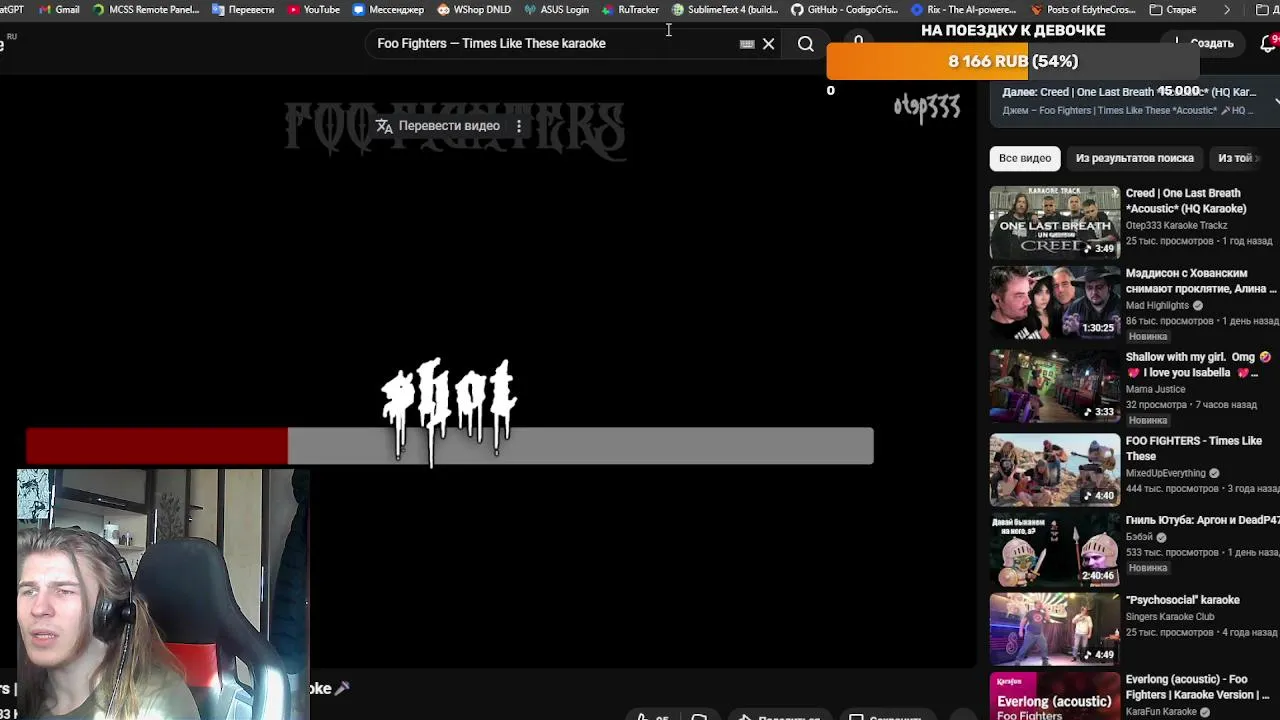Visit the Бэбэй channel

[1139, 537]
